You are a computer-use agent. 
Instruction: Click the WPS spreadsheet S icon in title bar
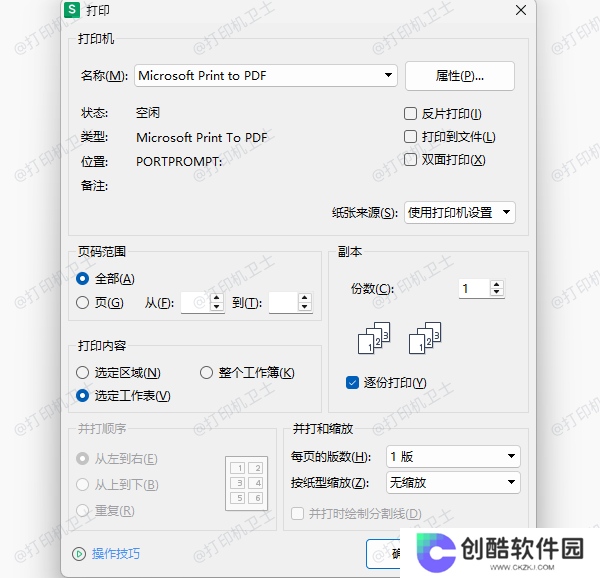(x=72, y=10)
